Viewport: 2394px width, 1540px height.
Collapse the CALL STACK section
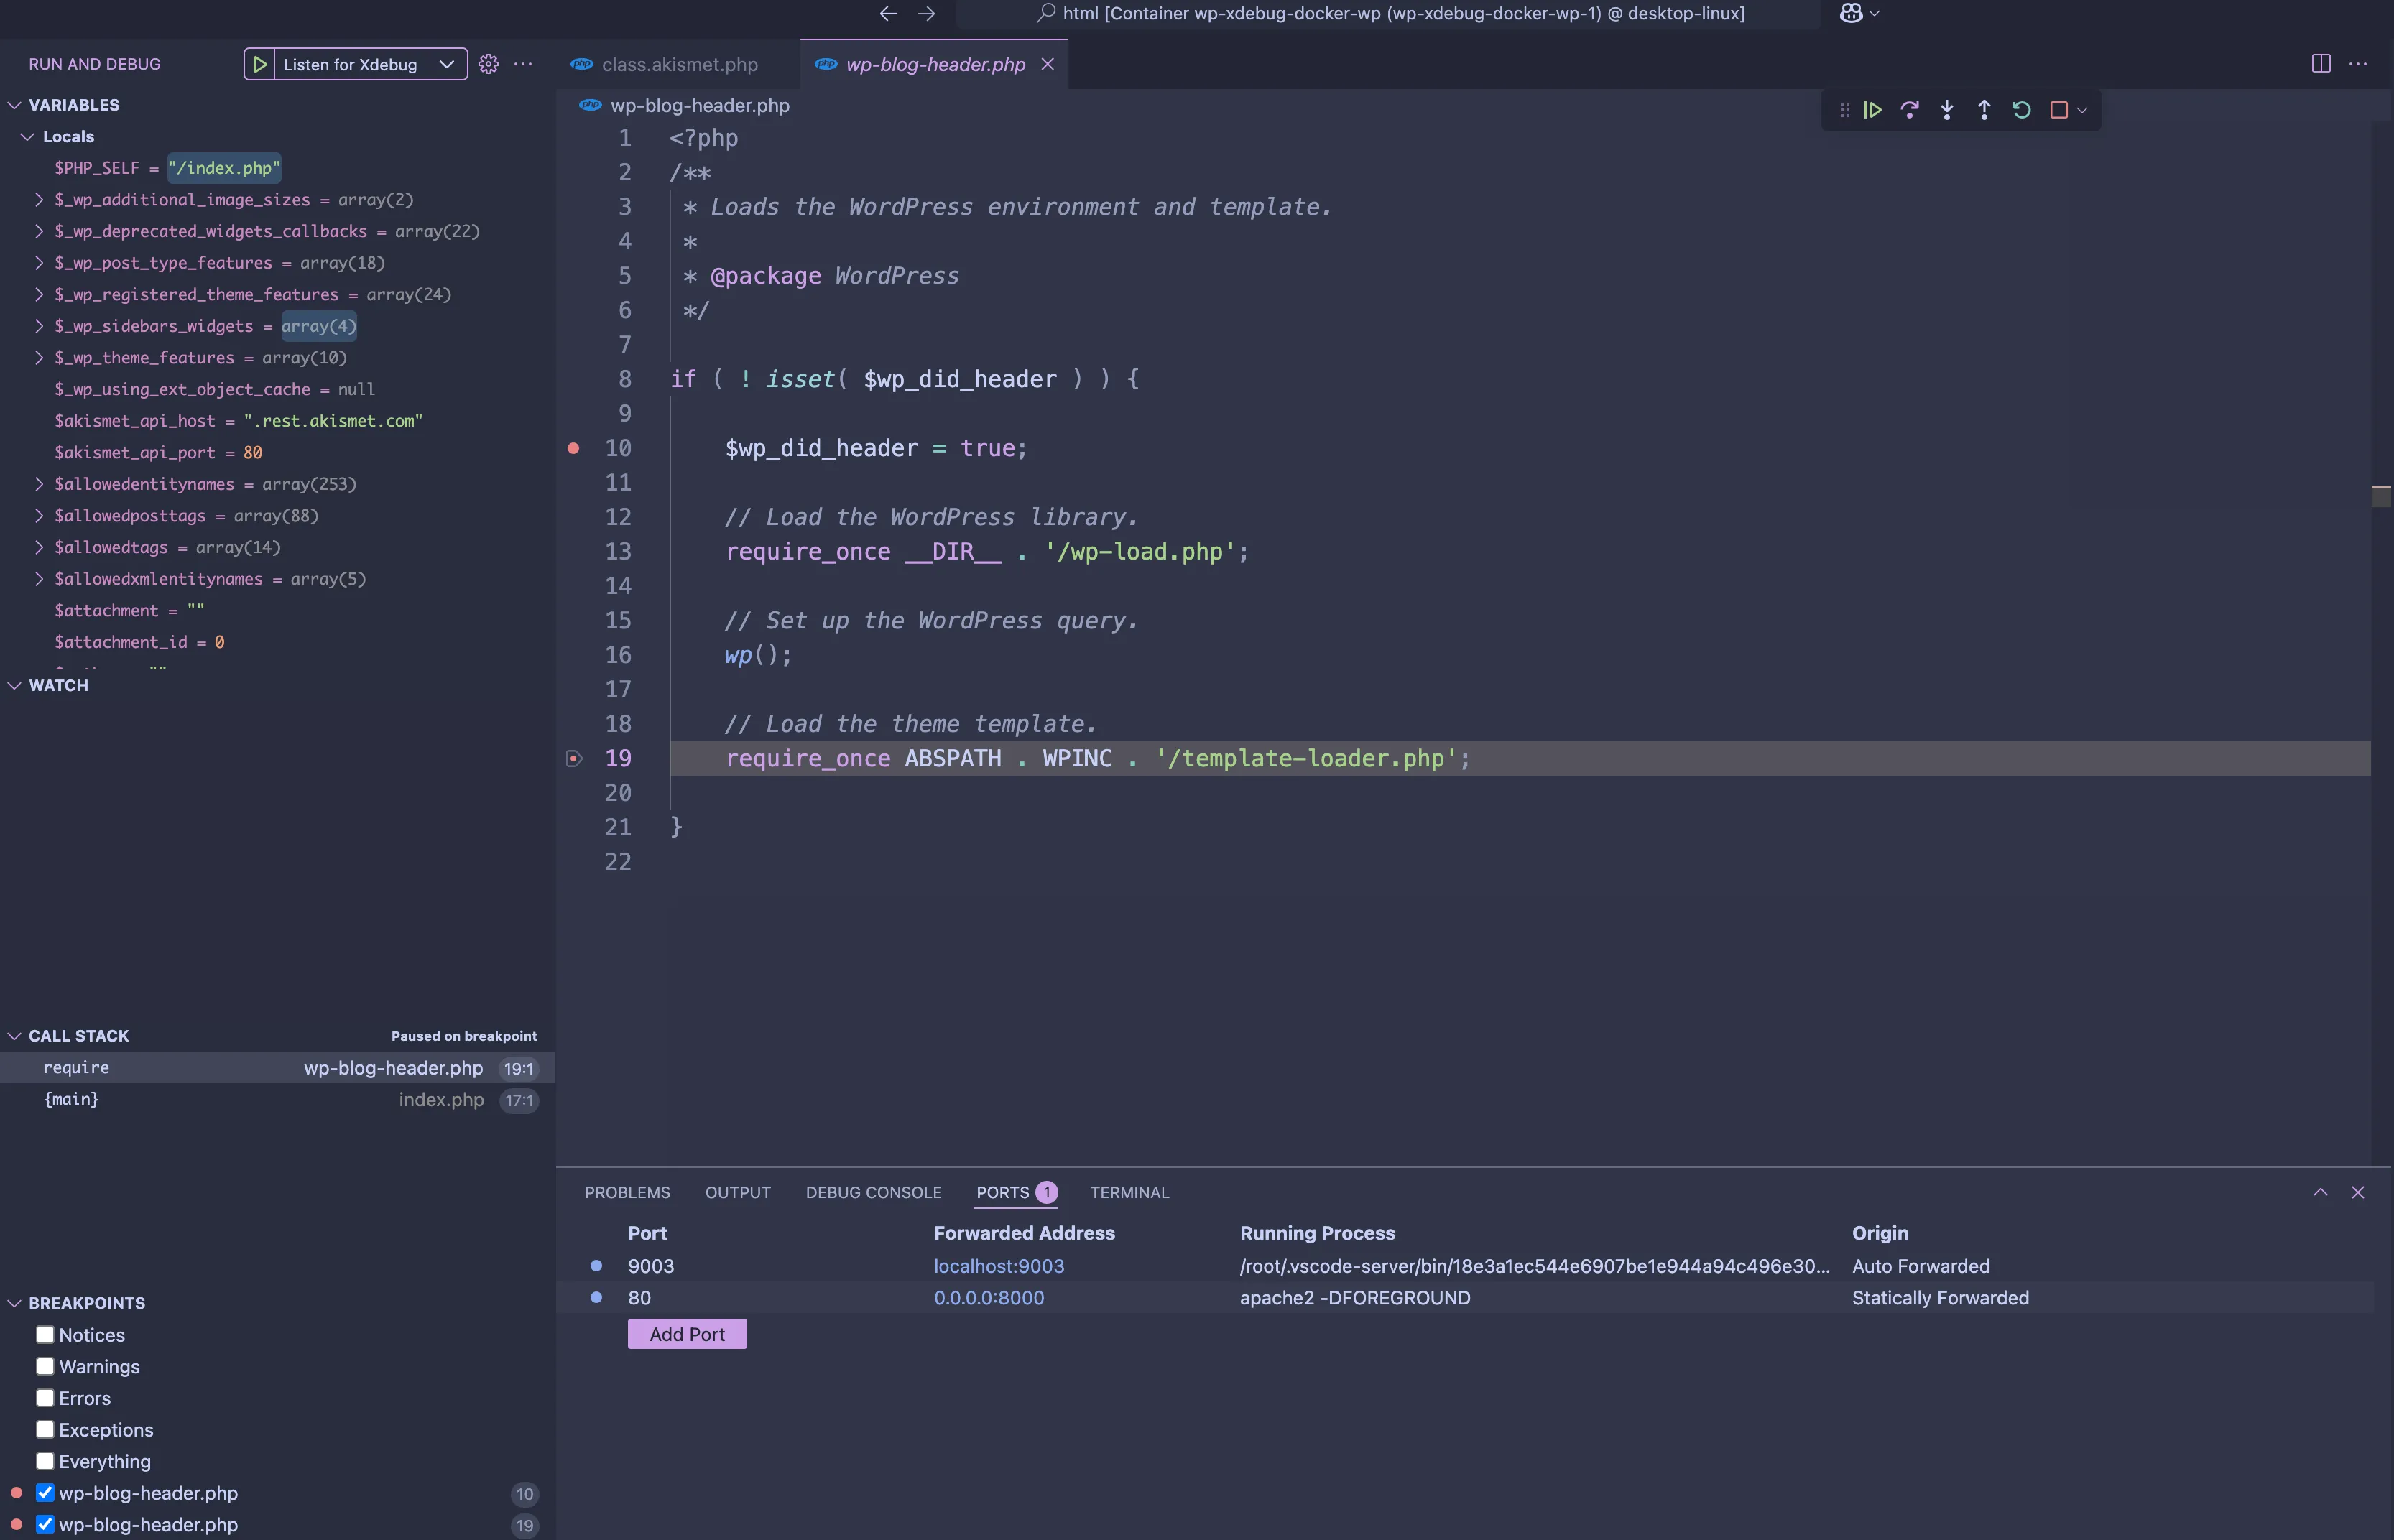(x=15, y=1036)
